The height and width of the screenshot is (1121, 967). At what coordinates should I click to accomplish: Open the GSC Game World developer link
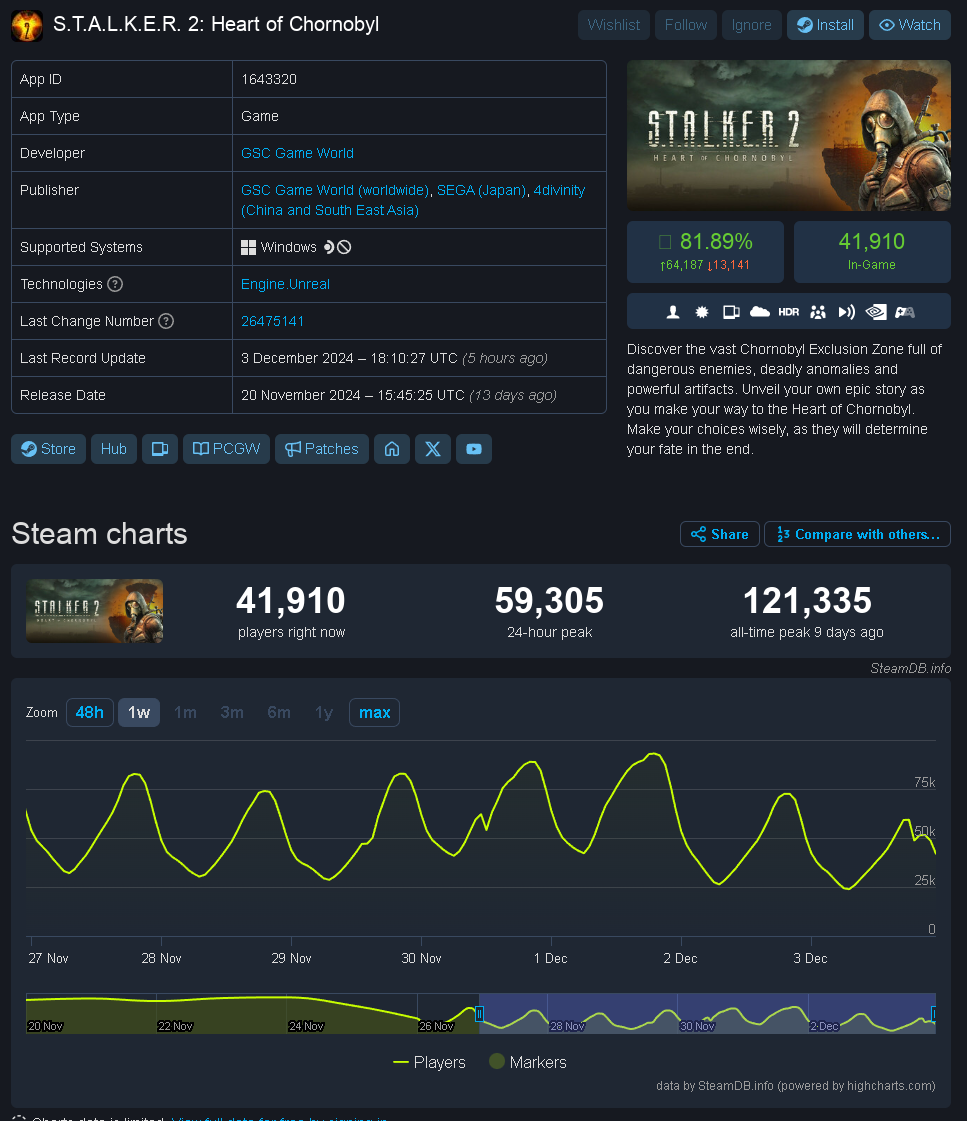point(297,153)
